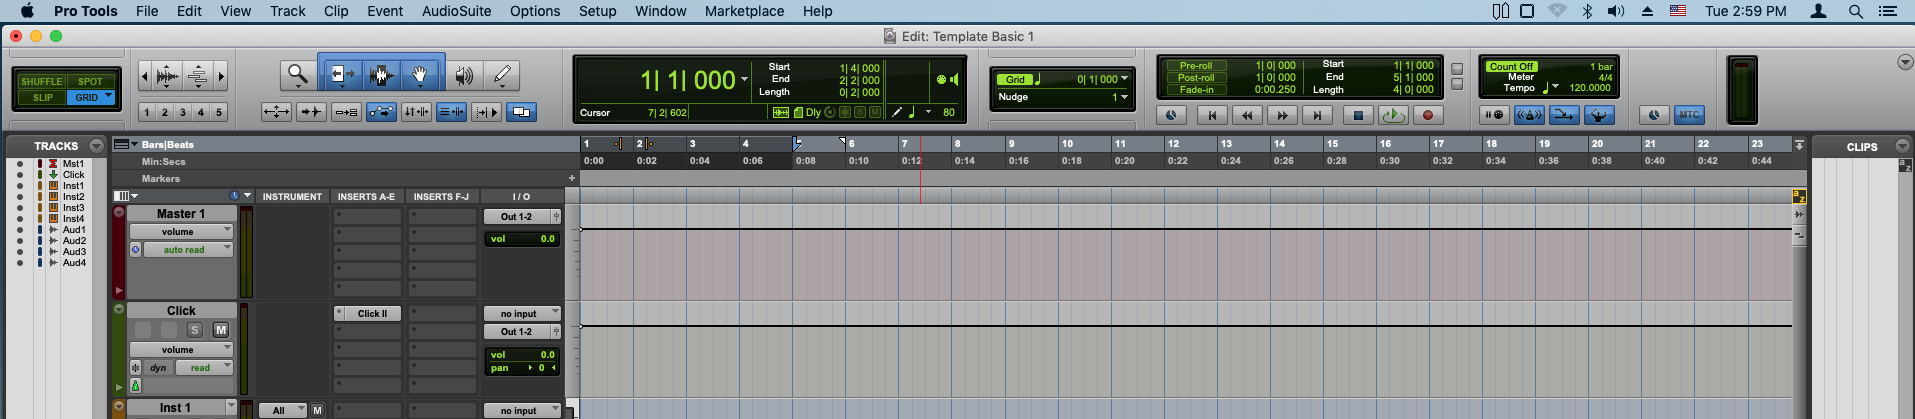This screenshot has height=419, width=1915.
Task: Enable the Post-roll button
Action: pos(1196,78)
